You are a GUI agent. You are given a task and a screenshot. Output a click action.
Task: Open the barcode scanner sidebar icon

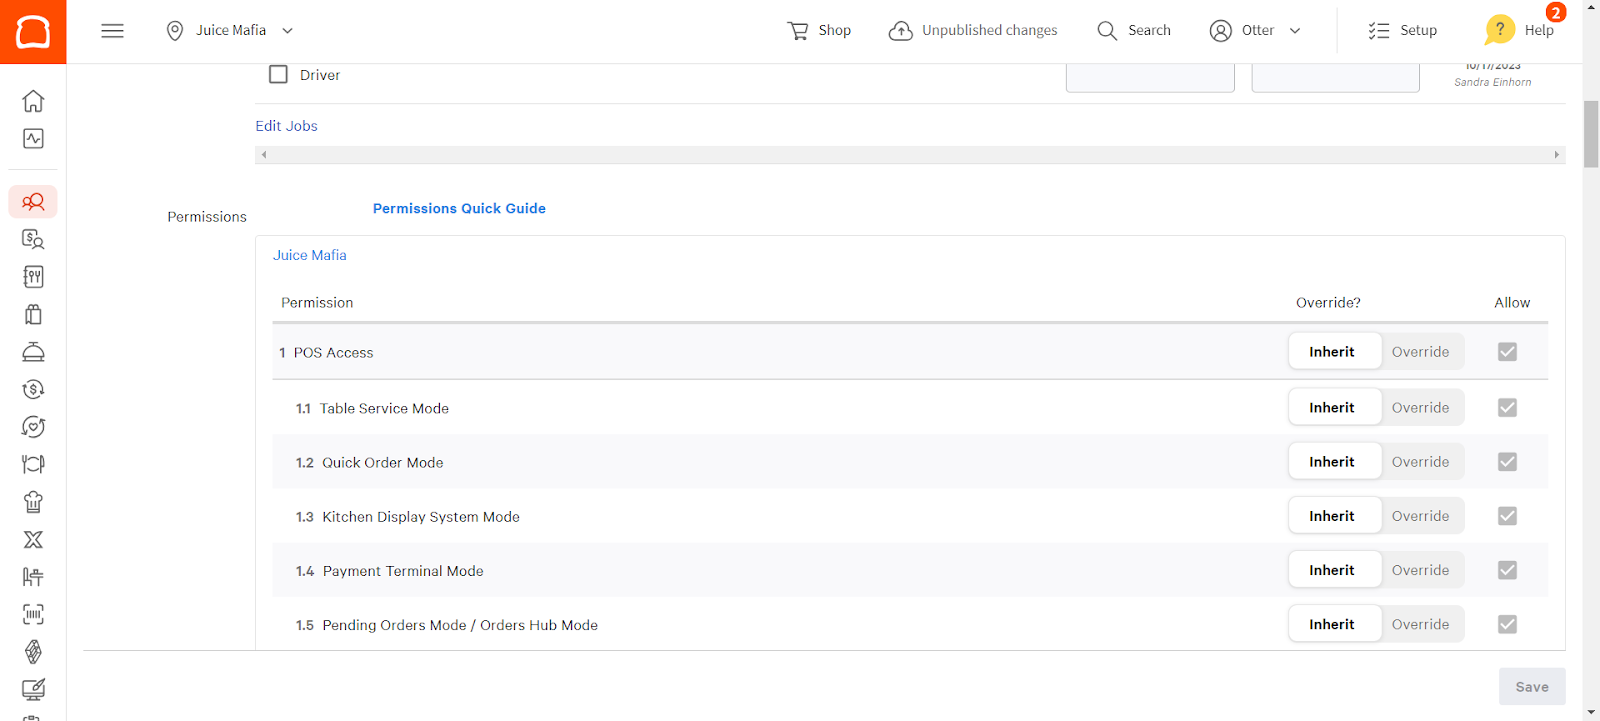tap(33, 614)
